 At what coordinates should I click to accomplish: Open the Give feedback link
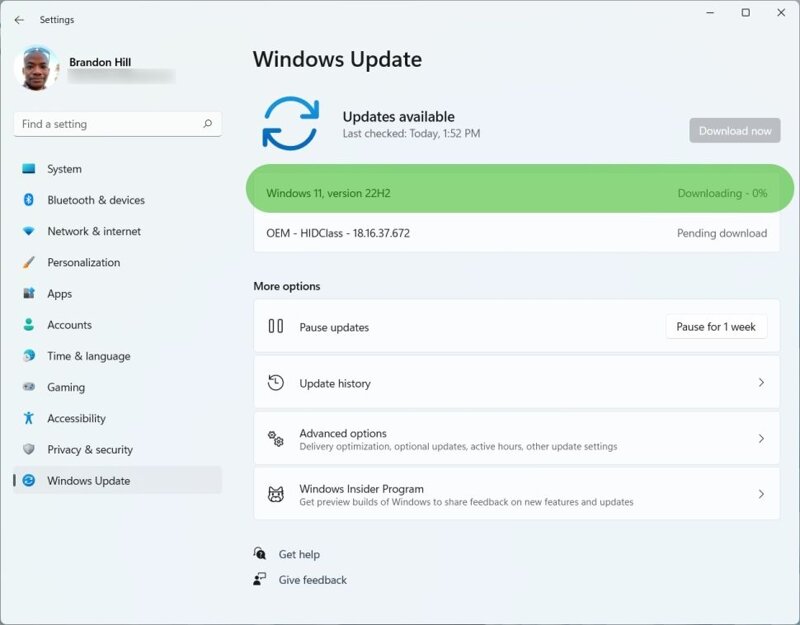click(313, 580)
